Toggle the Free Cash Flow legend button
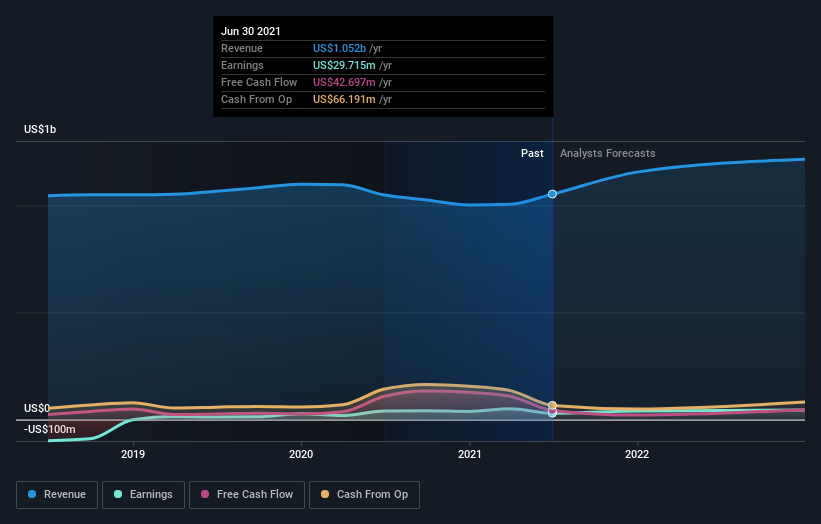 point(247,495)
